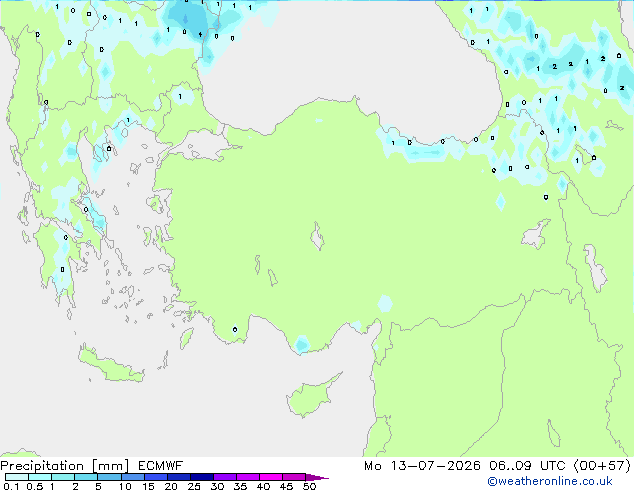Click the "50" legend scale number
The height and width of the screenshot is (490, 634).
(309, 486)
